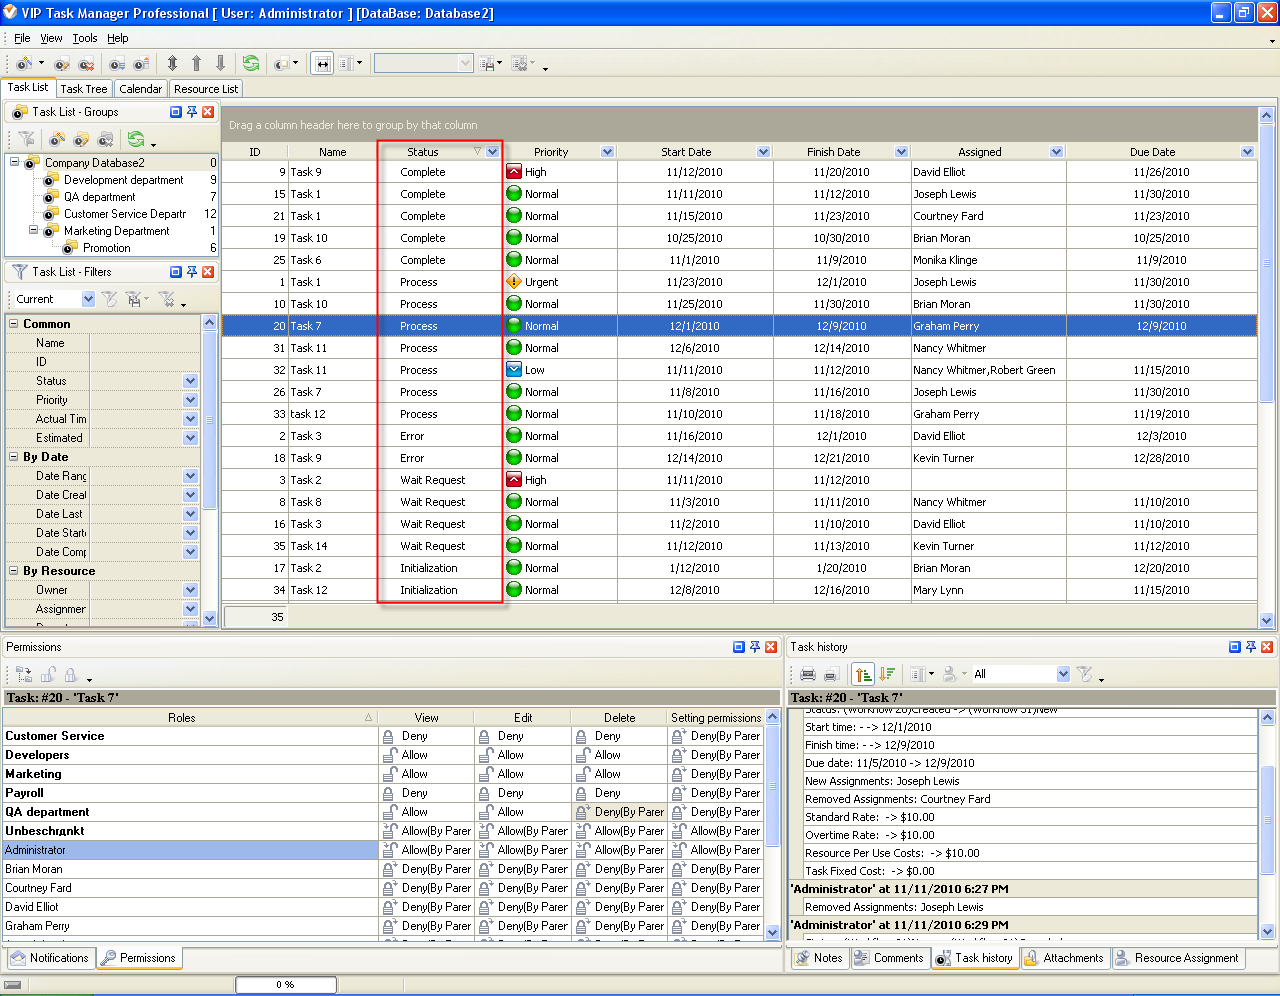Open the Tools menu
The image size is (1280, 996).
(85, 38)
